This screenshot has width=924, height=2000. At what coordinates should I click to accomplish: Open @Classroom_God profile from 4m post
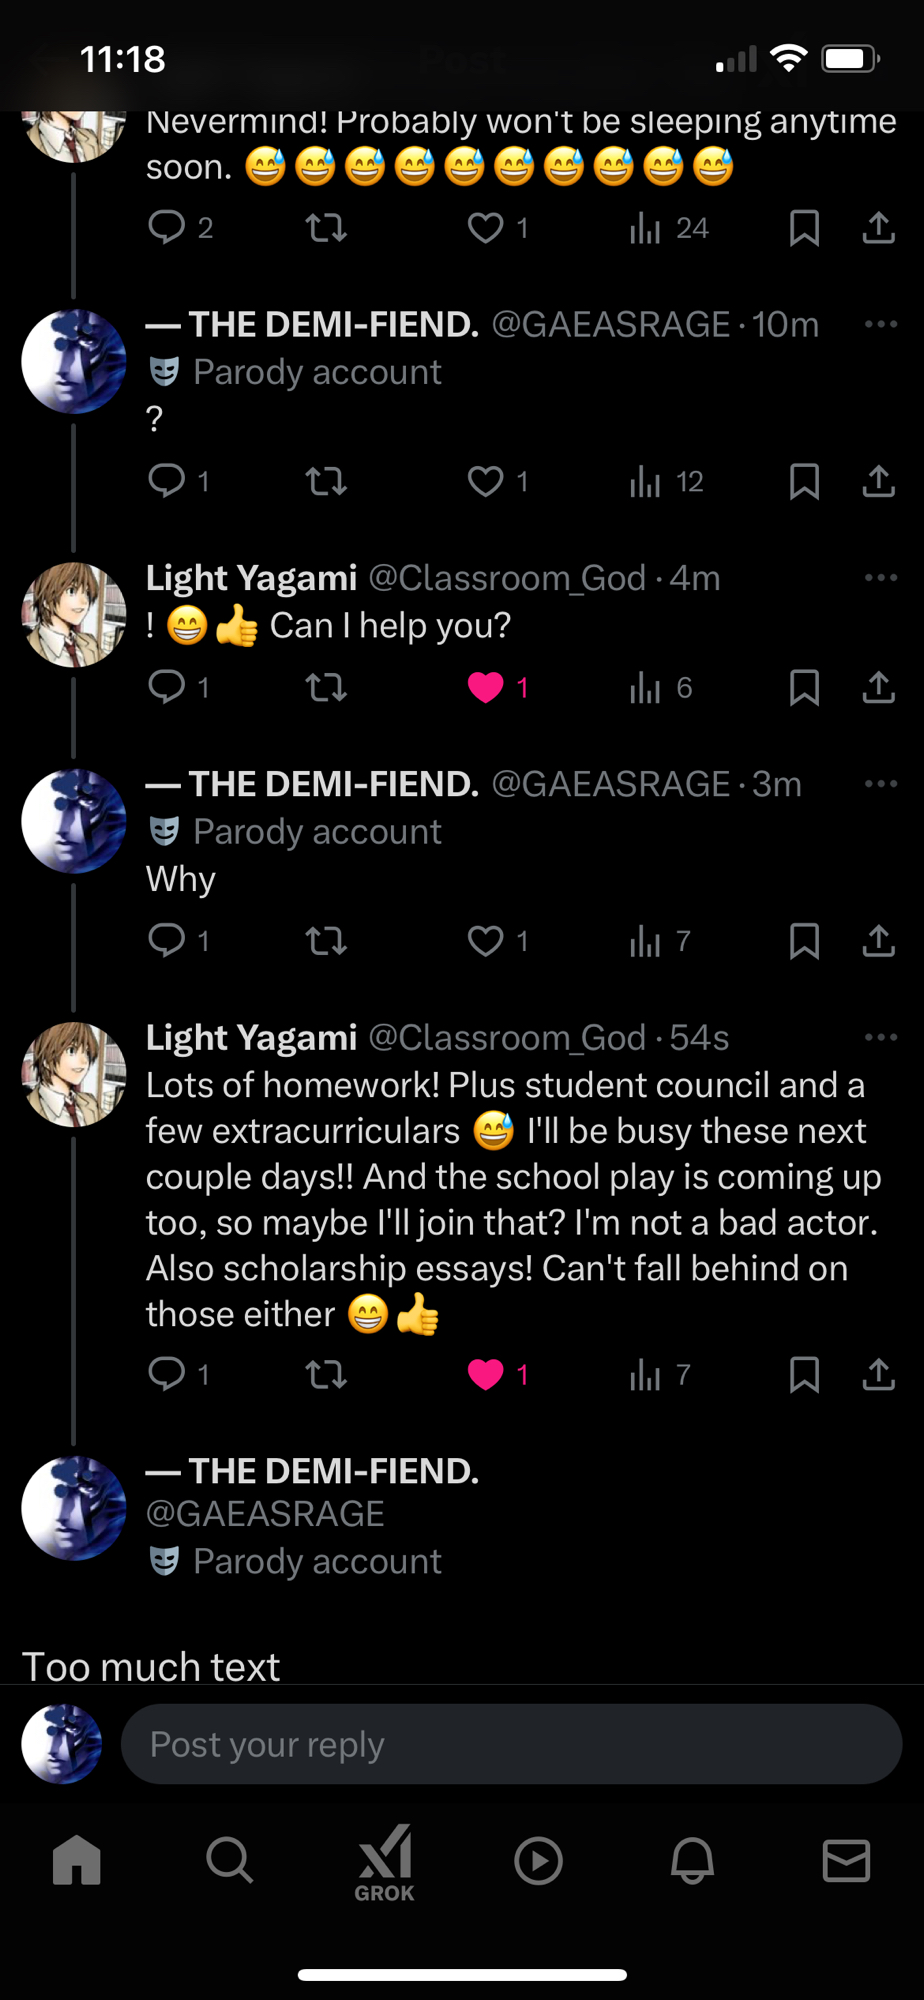(506, 578)
